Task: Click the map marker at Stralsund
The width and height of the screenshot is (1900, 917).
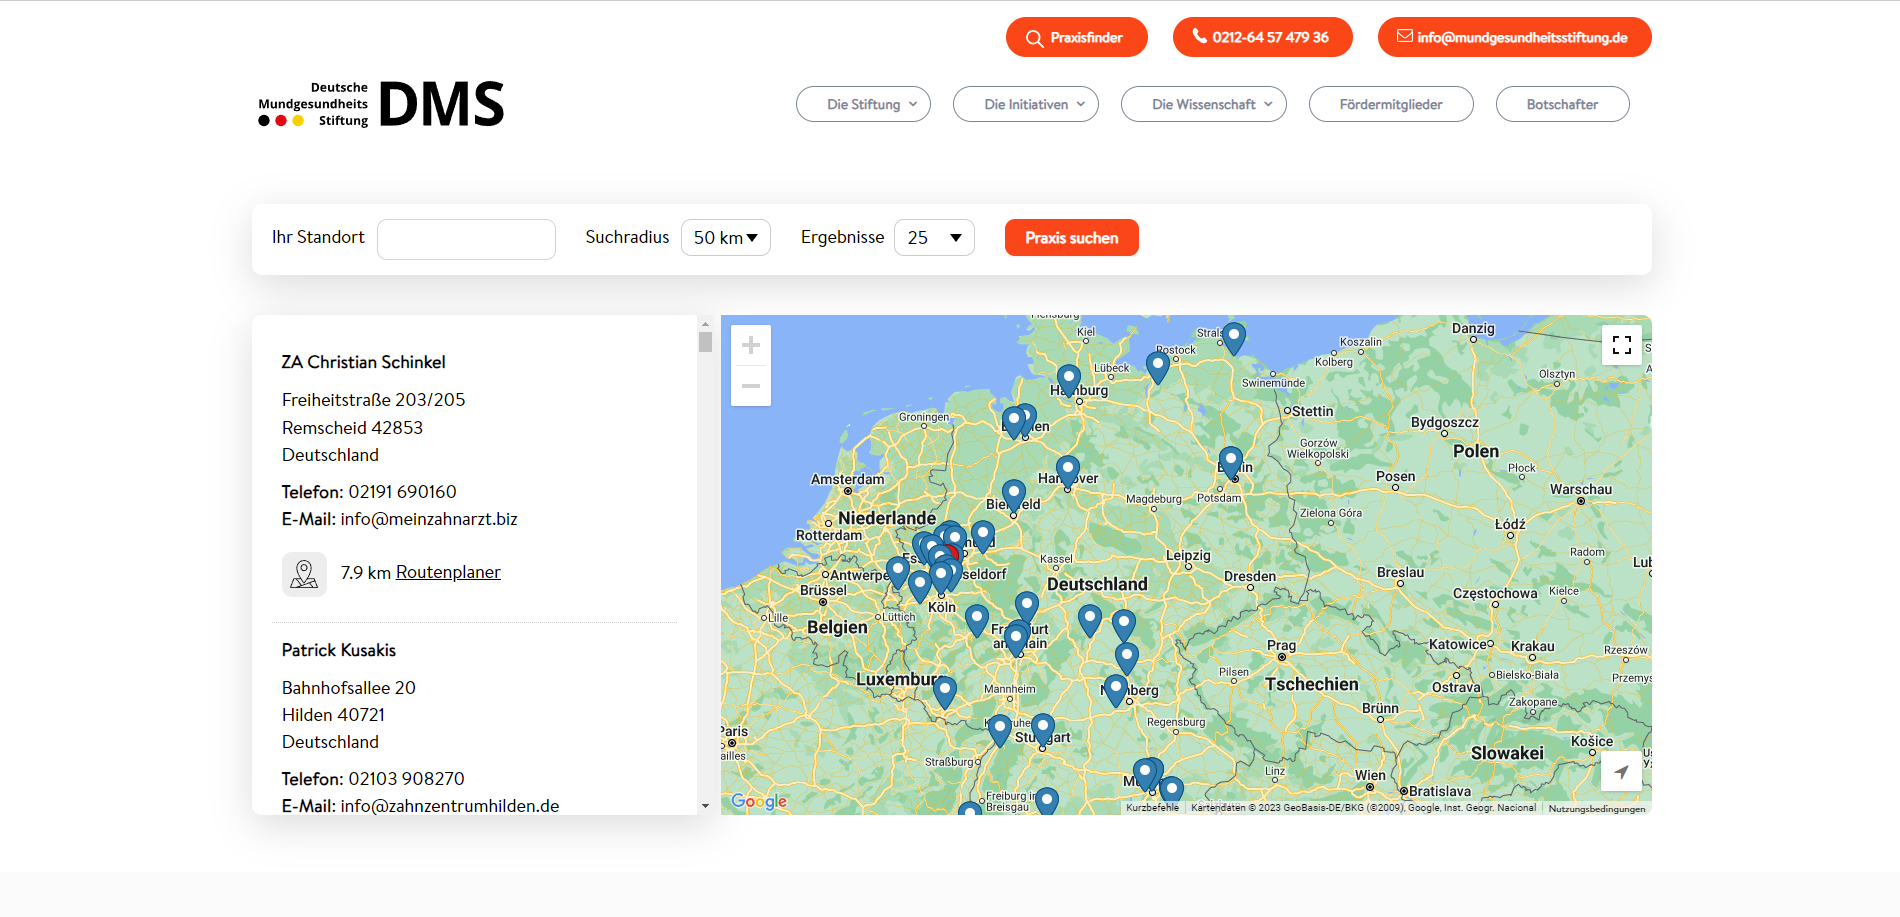Action: point(1234,336)
